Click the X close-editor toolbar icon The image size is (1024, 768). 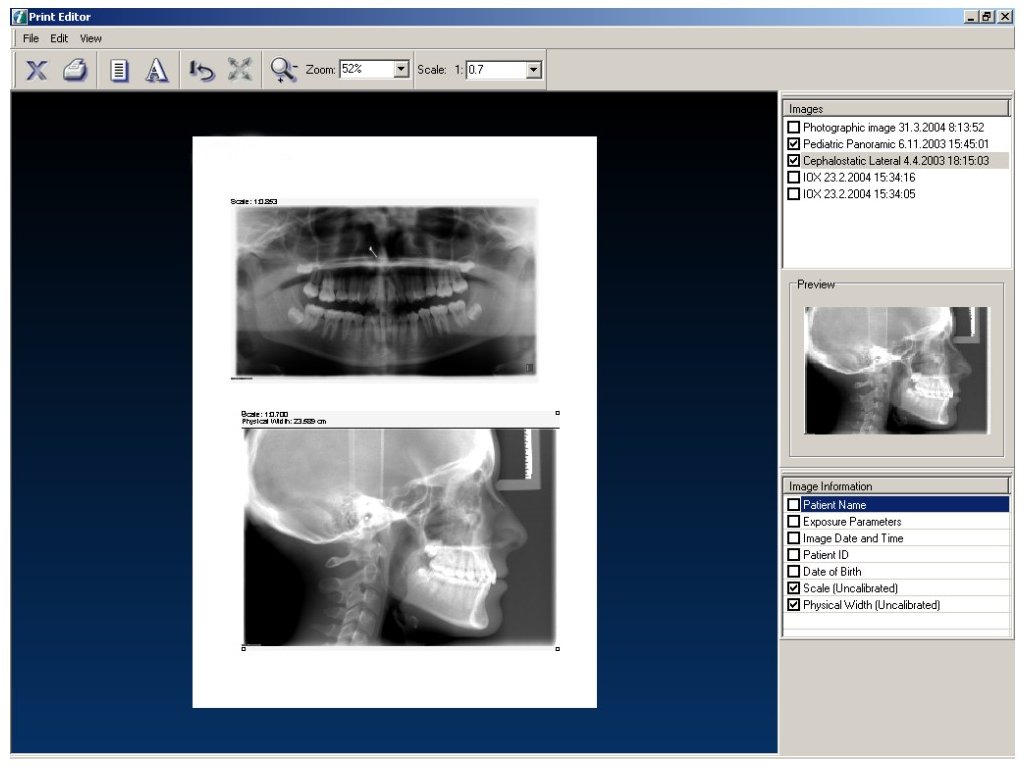point(37,70)
